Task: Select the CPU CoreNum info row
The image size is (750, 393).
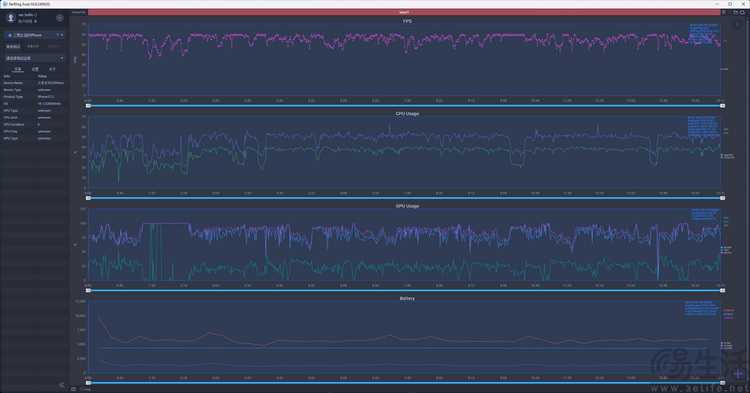Action: point(35,124)
